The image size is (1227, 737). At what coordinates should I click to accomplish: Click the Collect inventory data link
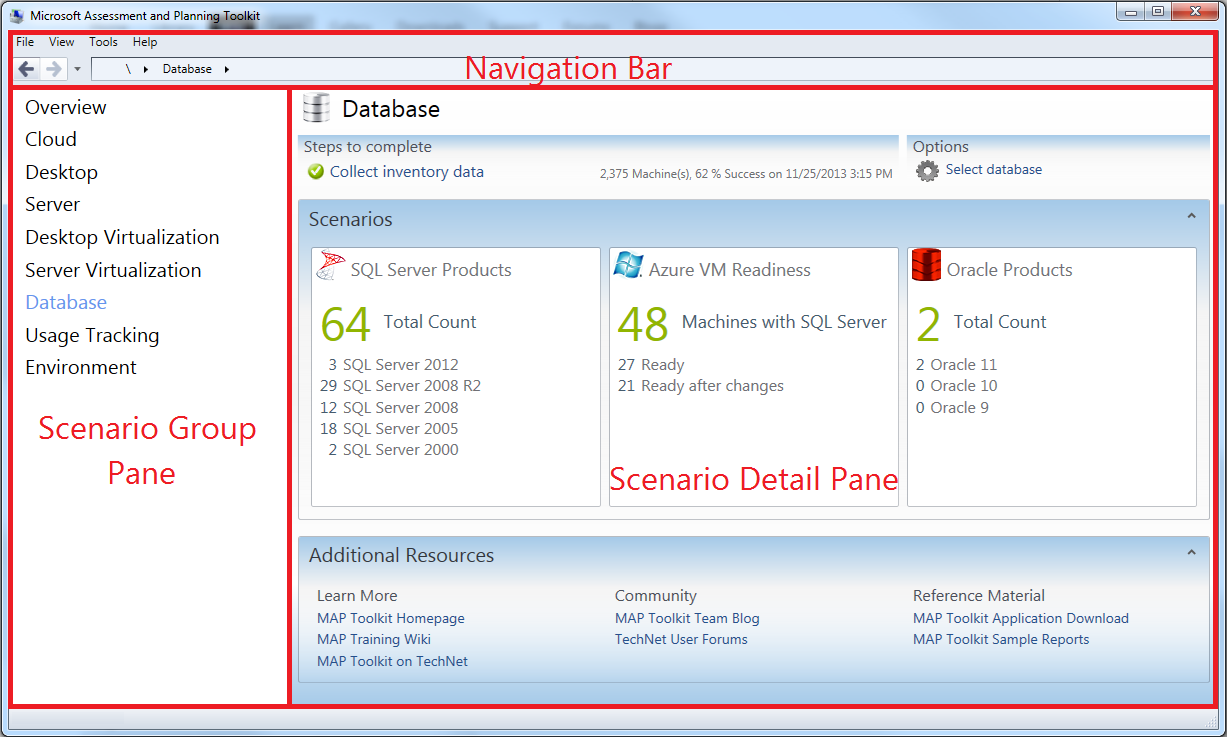(x=407, y=172)
